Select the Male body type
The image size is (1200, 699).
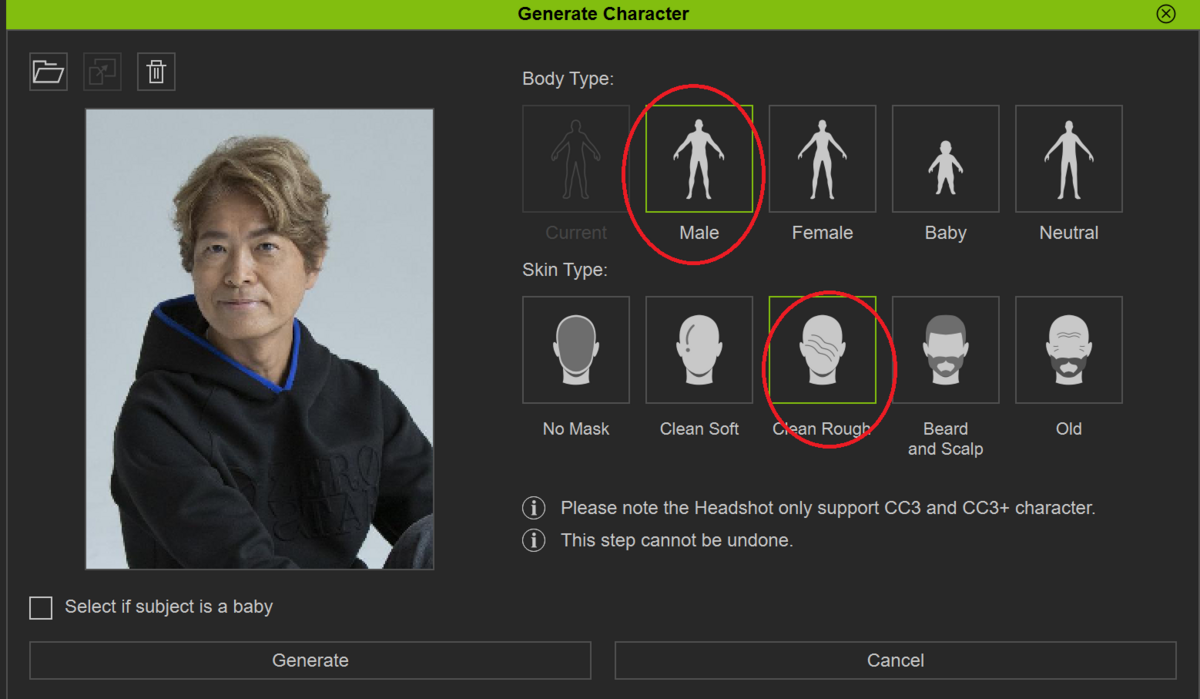698,158
